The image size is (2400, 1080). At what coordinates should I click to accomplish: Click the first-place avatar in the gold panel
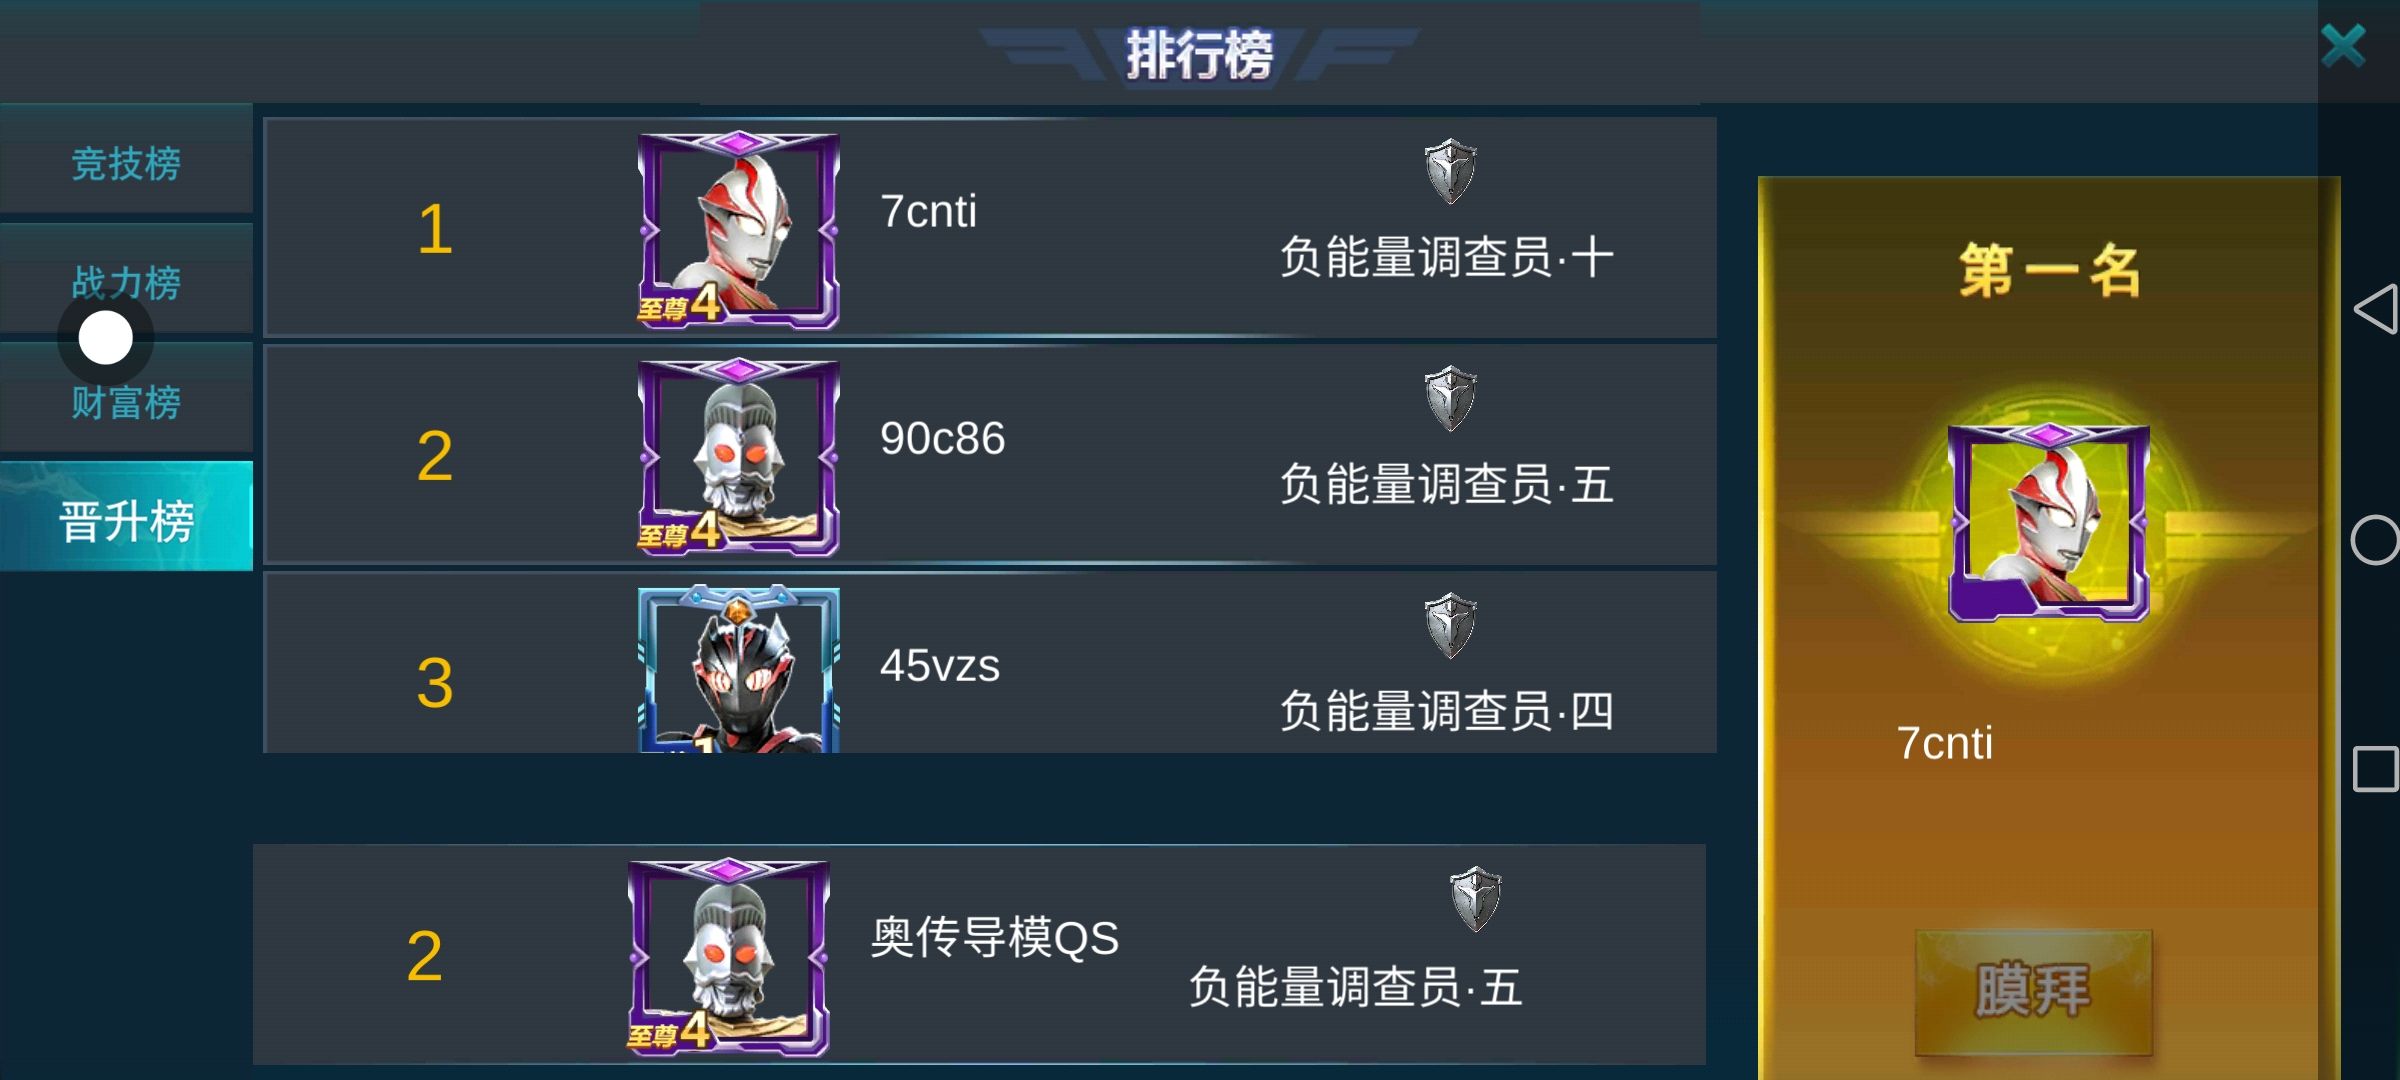pos(2049,522)
